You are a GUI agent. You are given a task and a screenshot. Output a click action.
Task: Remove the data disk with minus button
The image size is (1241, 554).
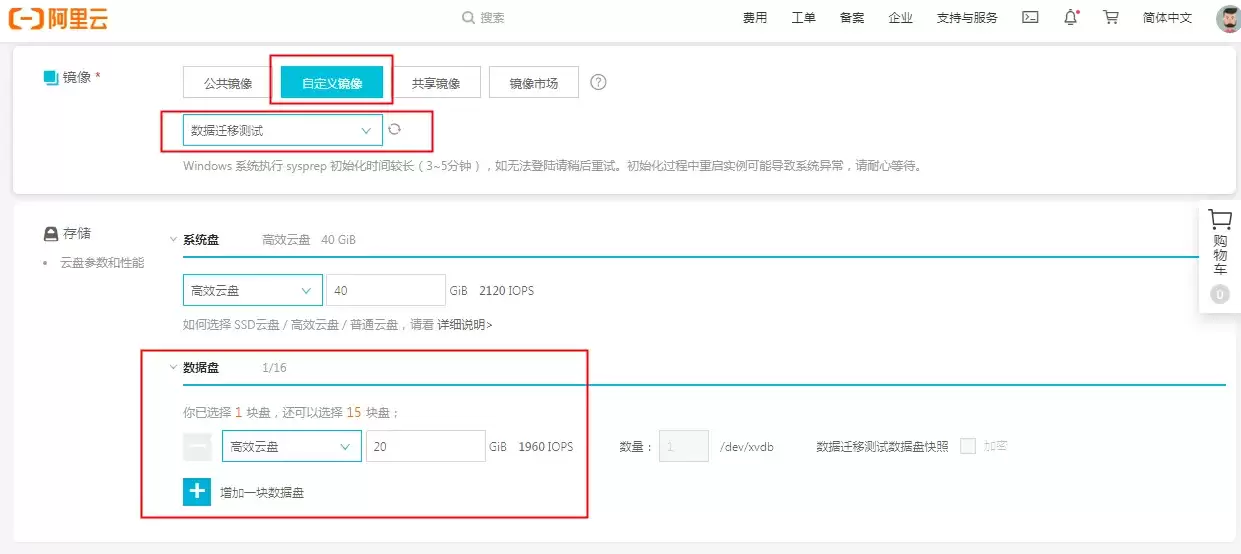[197, 446]
